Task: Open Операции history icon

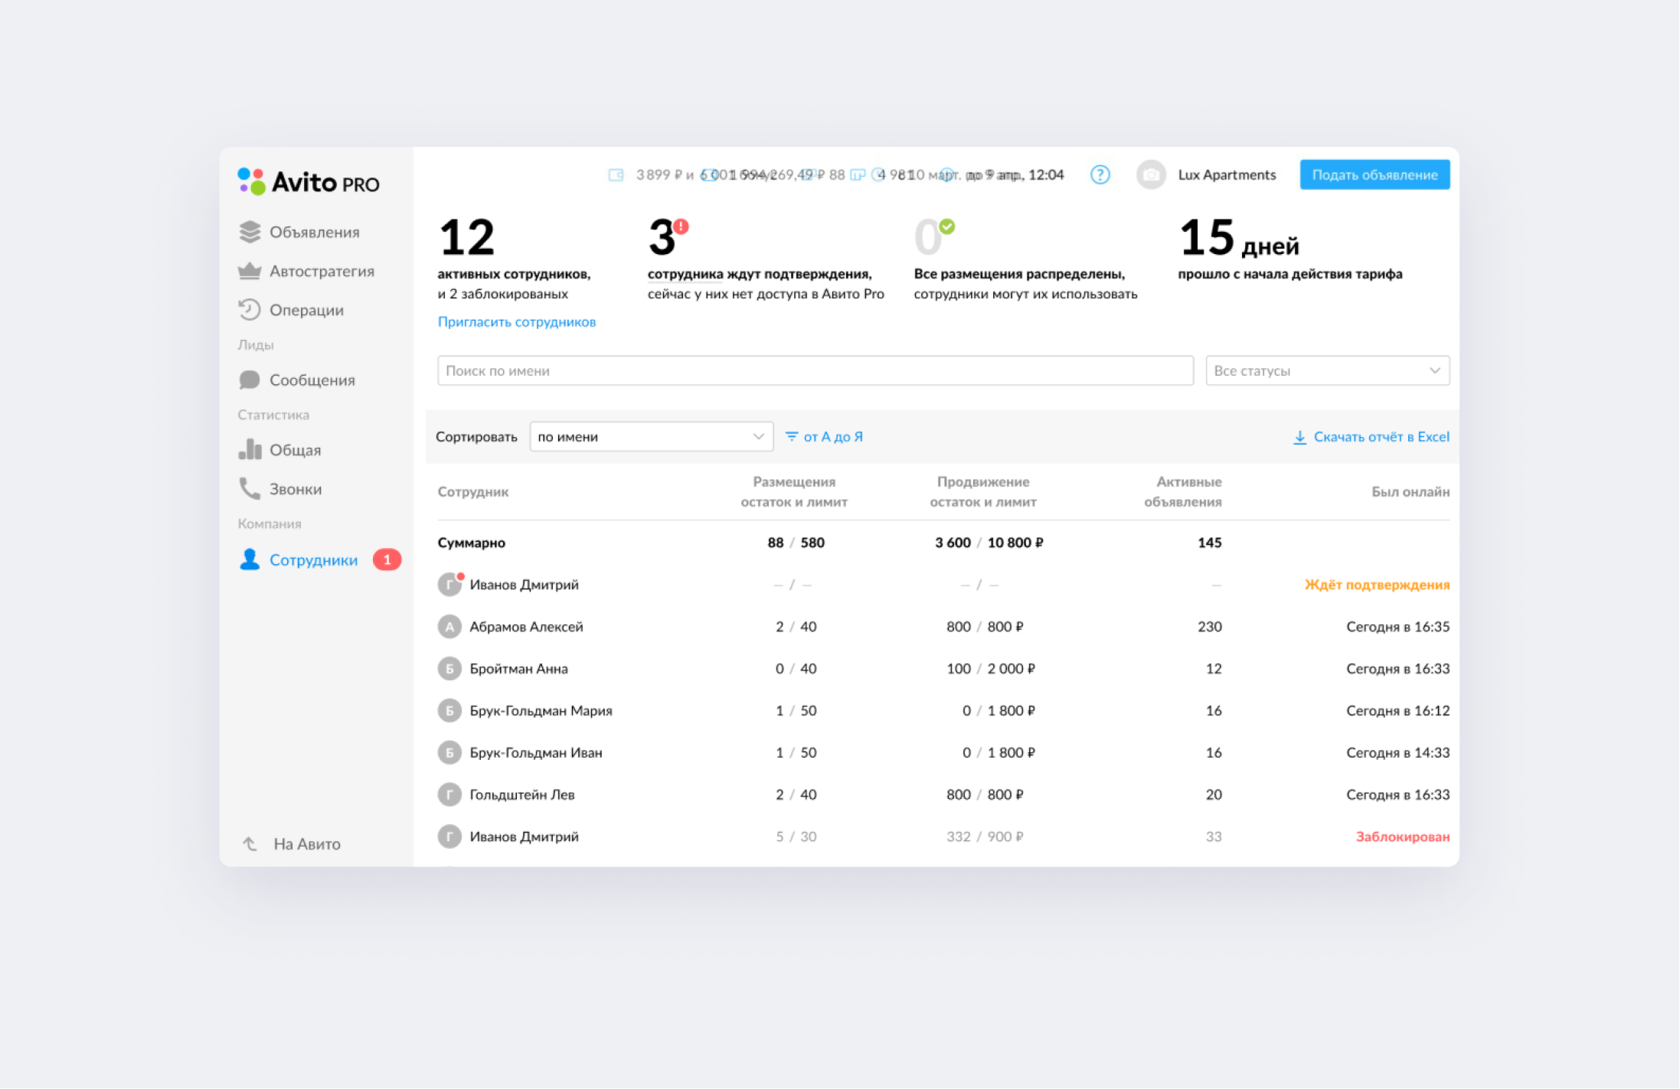Action: [x=250, y=310]
